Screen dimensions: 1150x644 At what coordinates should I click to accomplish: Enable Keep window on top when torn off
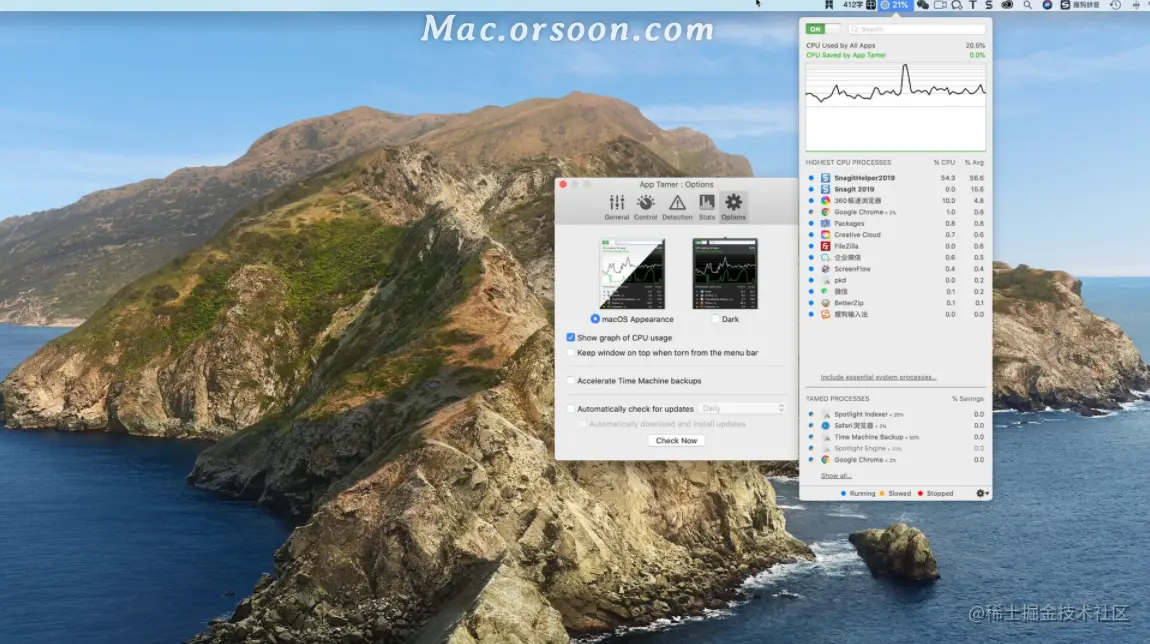click(x=571, y=353)
